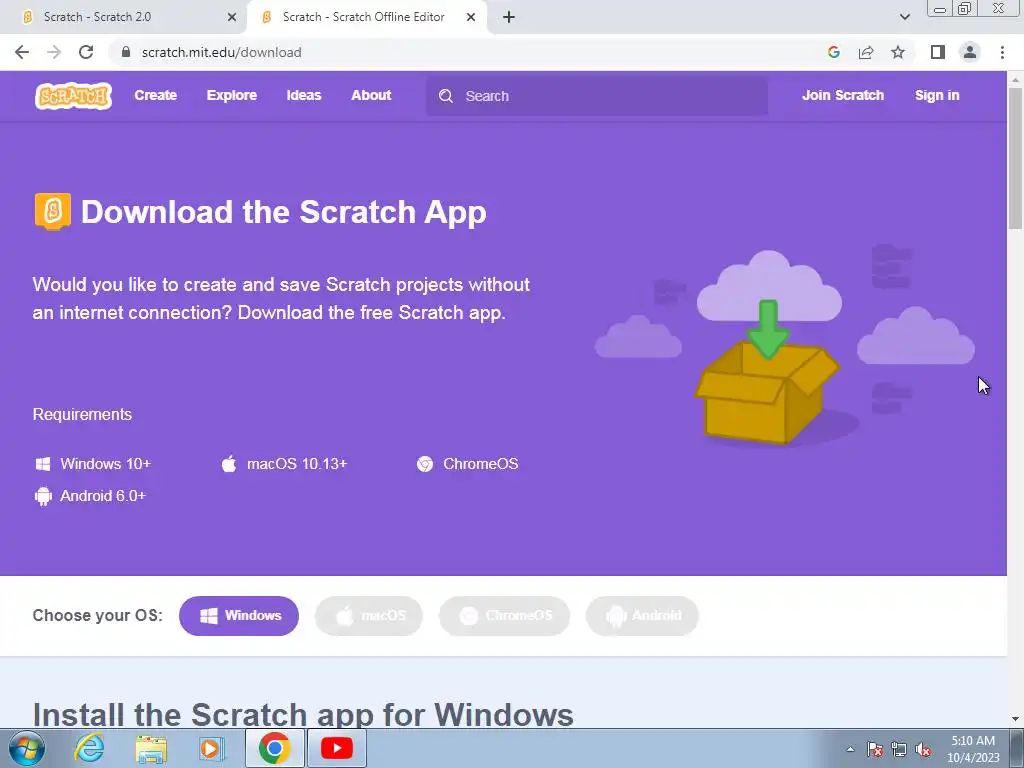Reload the current page
1024x768 pixels.
pos(86,52)
